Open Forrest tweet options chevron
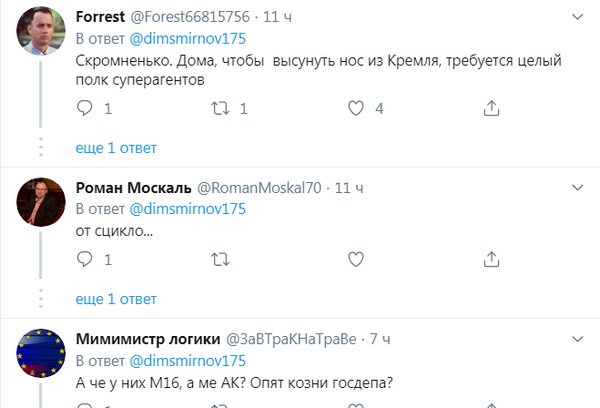 [x=577, y=17]
